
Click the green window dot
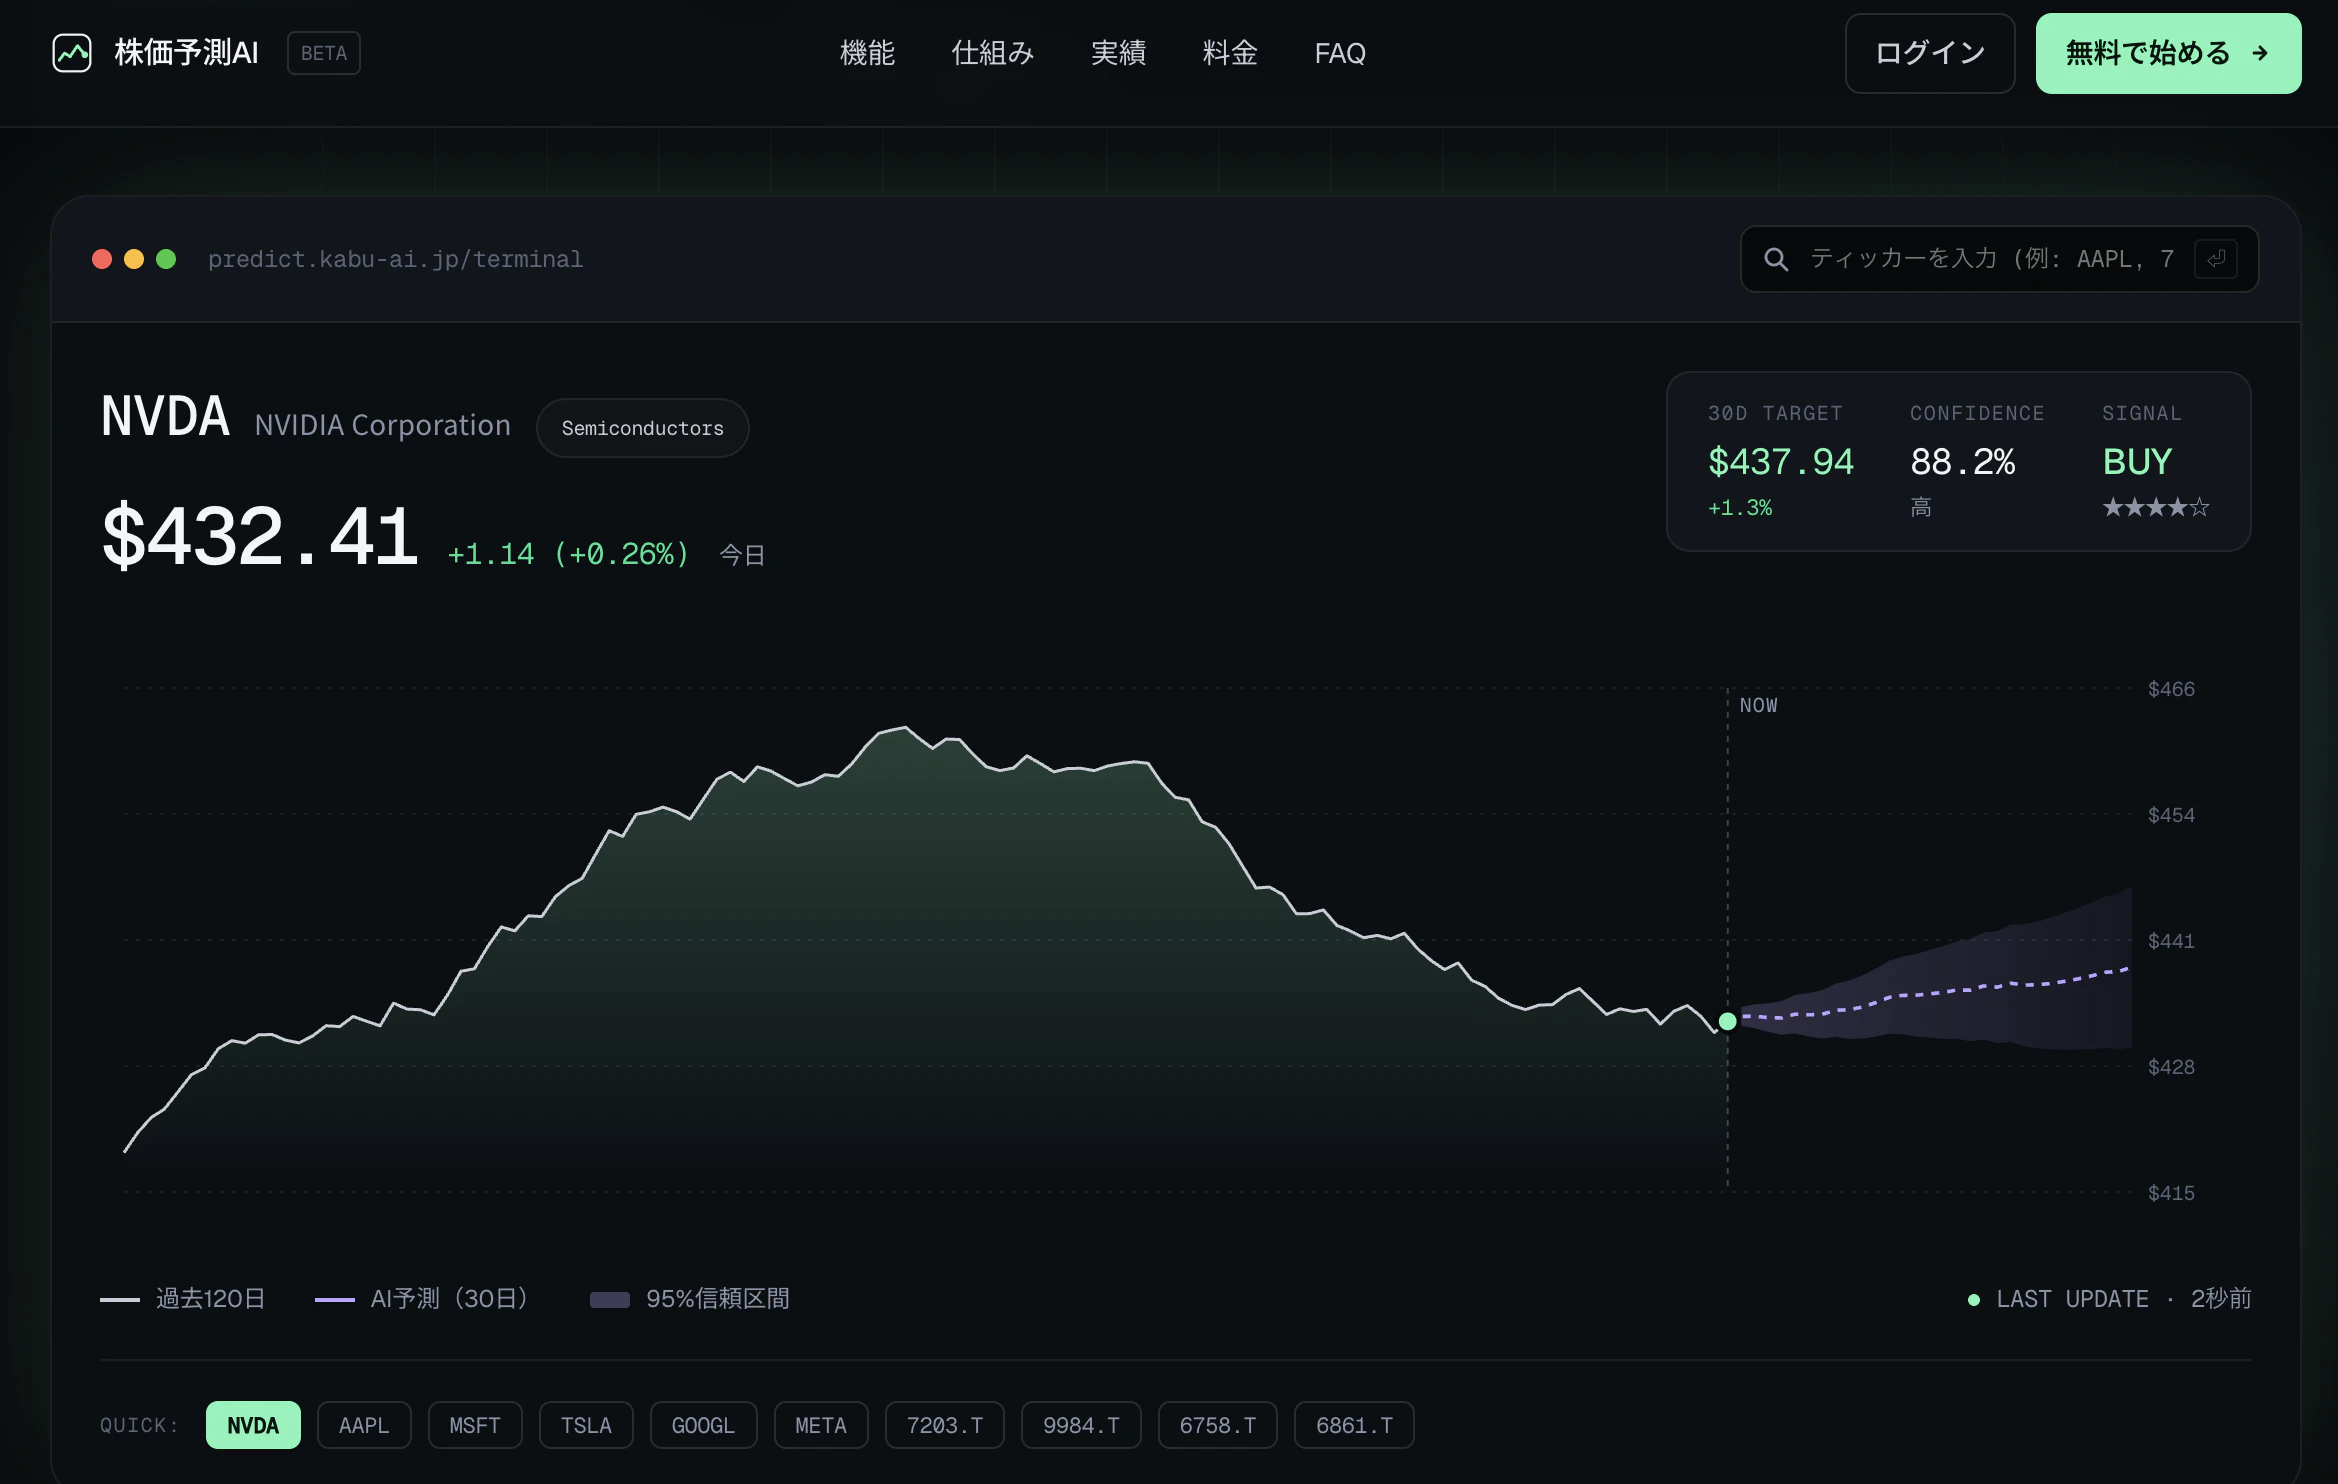(166, 259)
